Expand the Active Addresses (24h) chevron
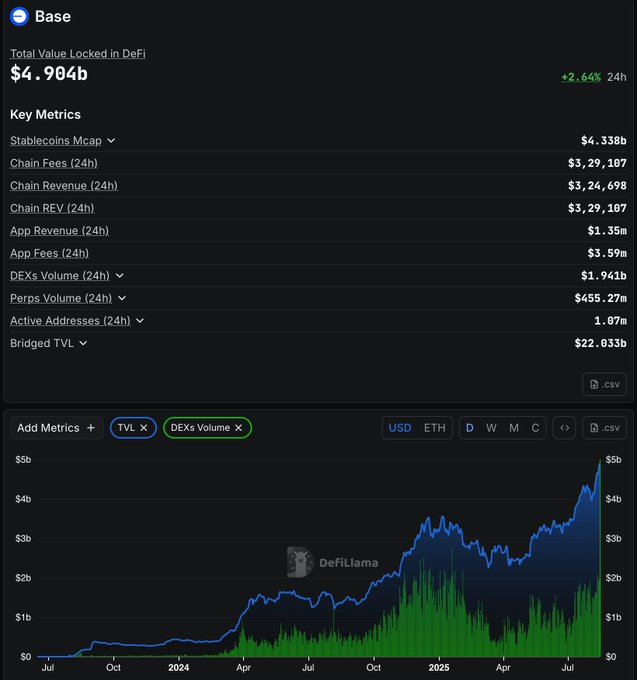 (140, 321)
